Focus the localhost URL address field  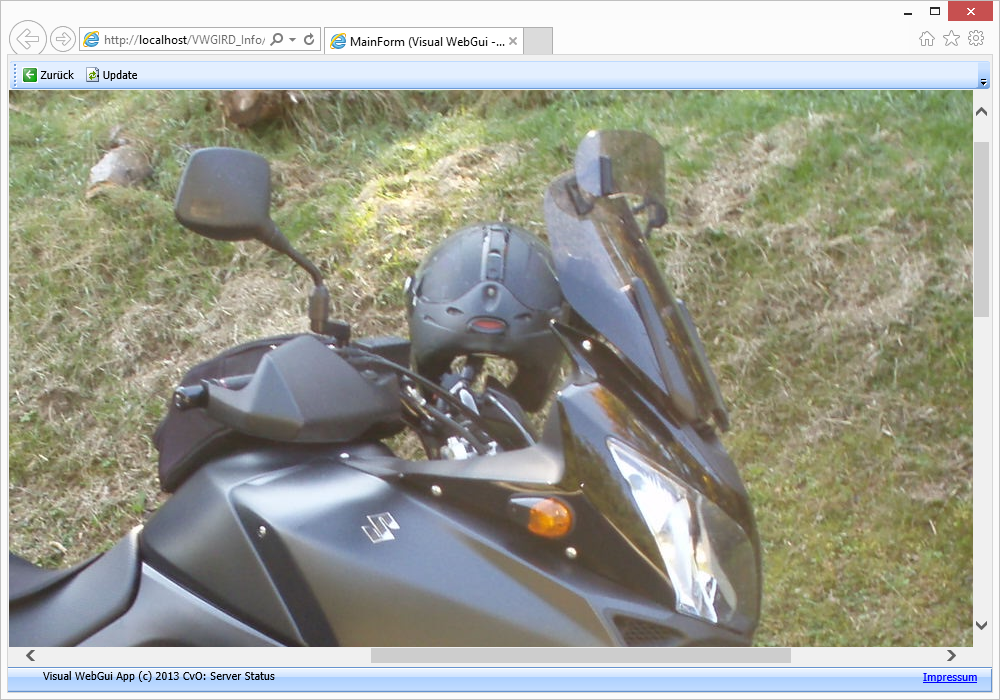(x=184, y=40)
